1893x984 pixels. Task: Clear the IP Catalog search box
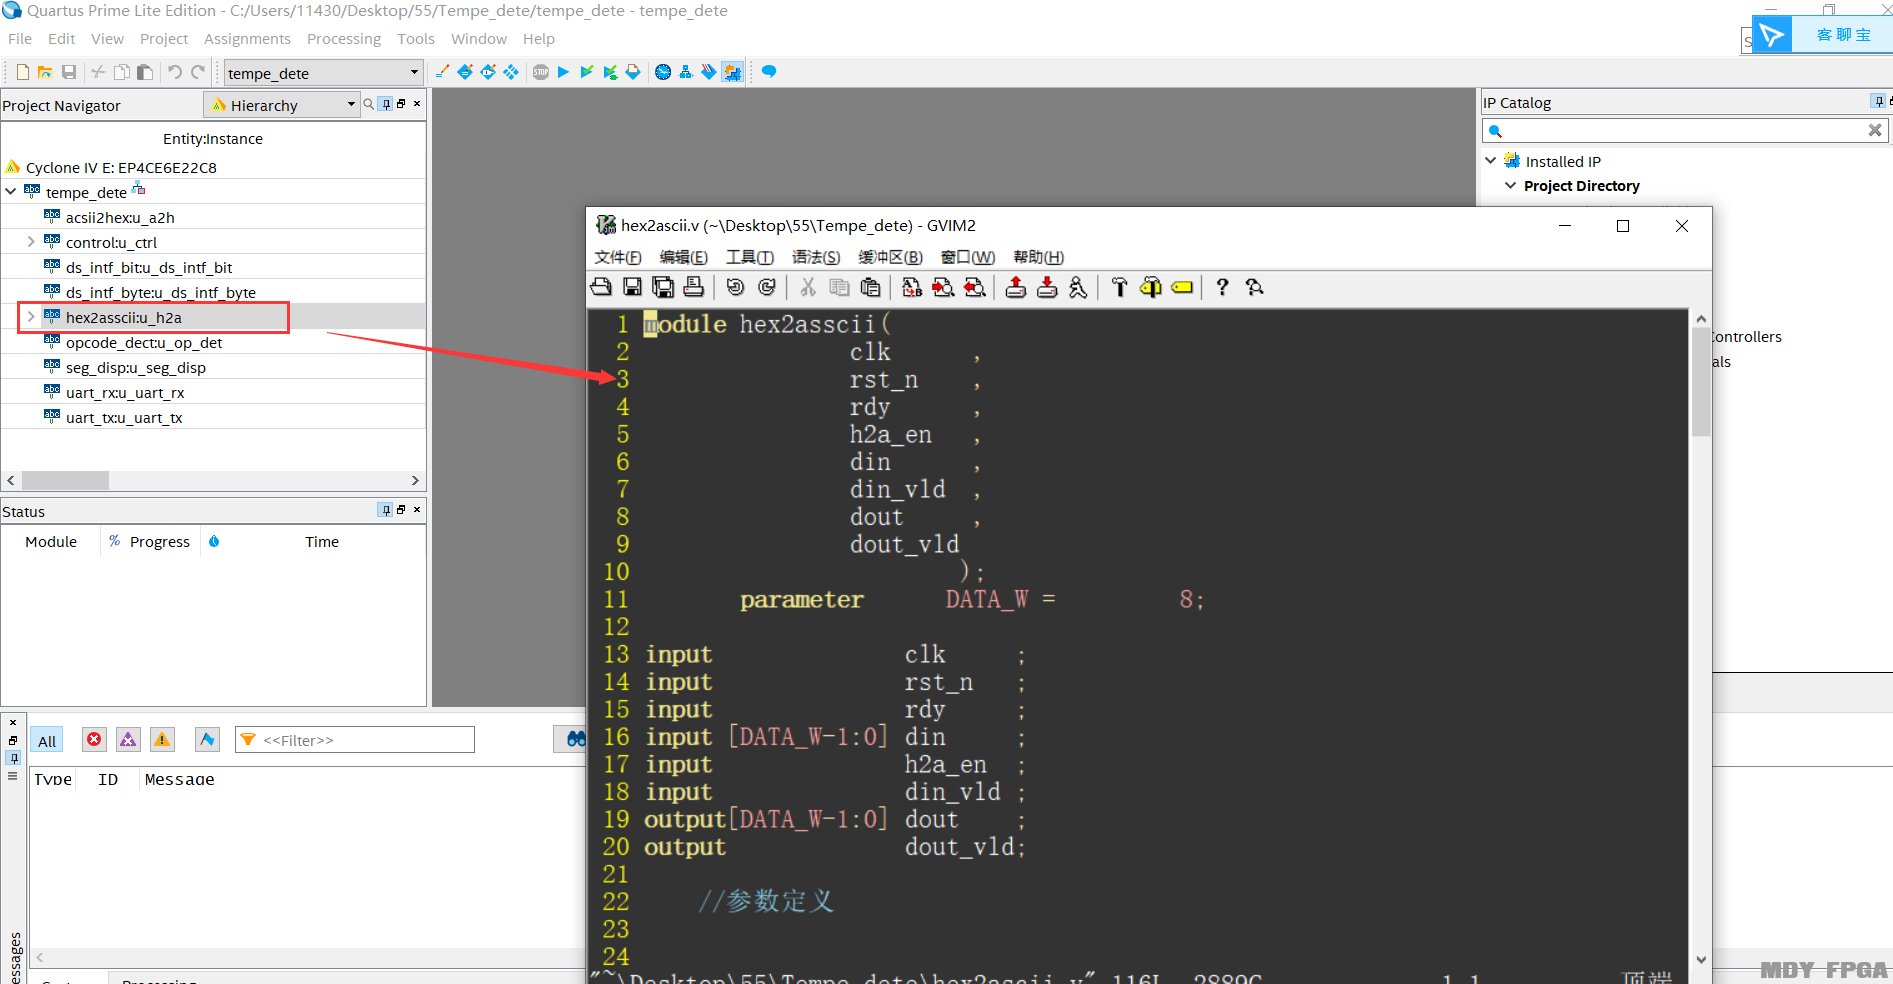click(1875, 130)
